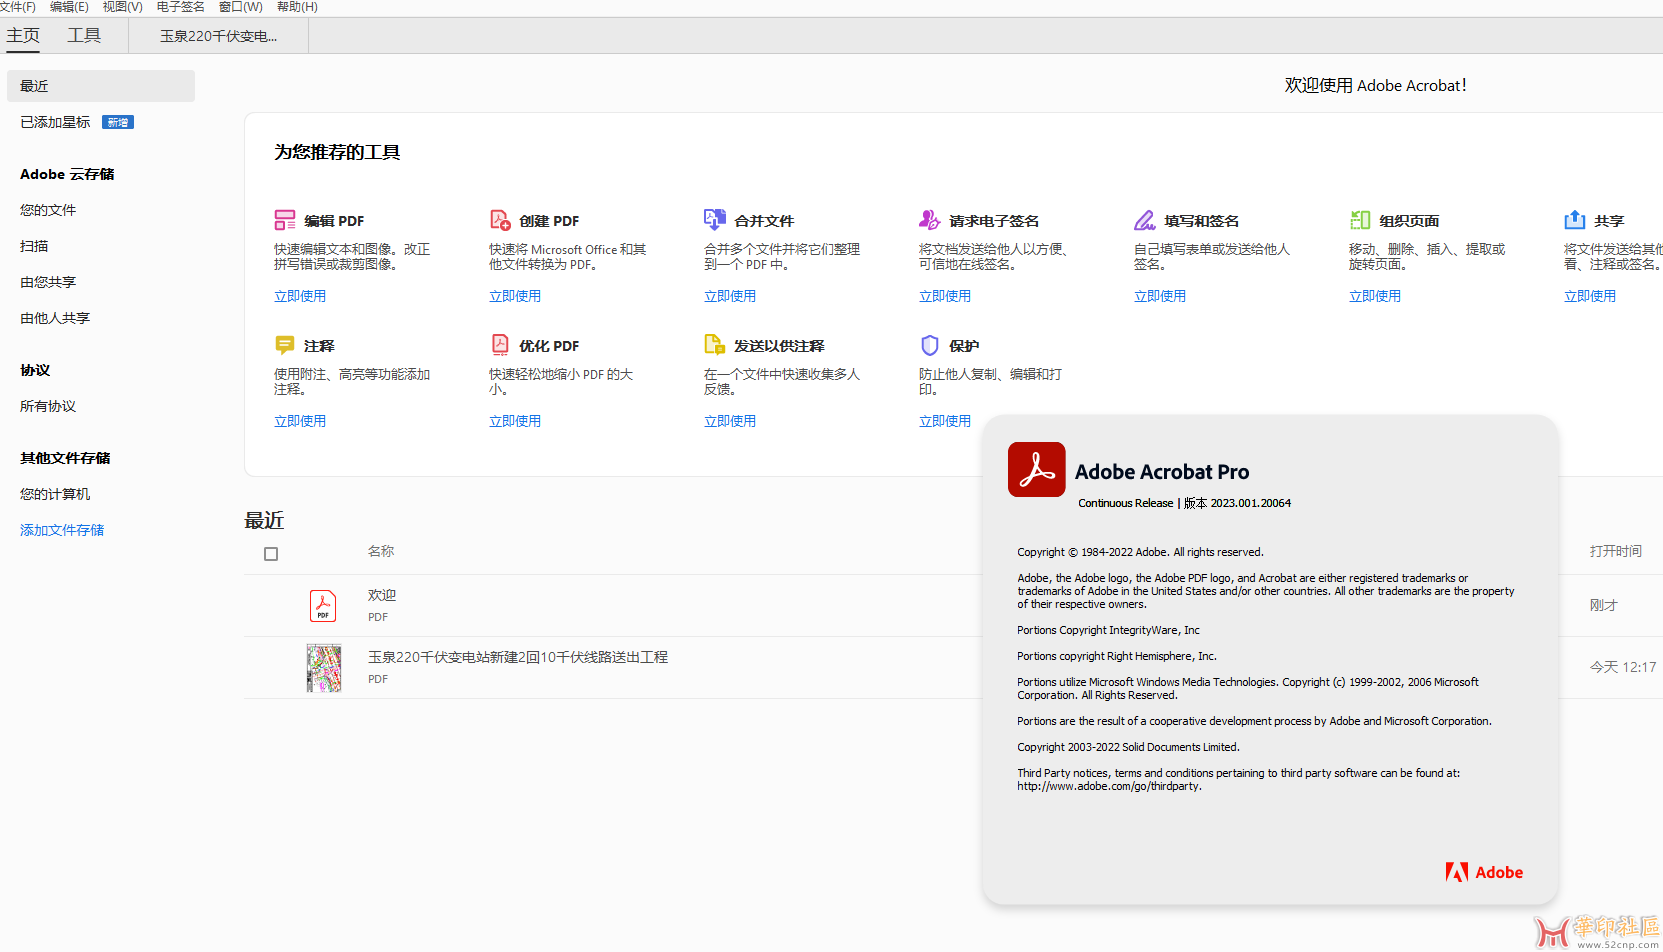Open 所有协议 in the sidebar
The width and height of the screenshot is (1663, 952).
tap(48, 406)
